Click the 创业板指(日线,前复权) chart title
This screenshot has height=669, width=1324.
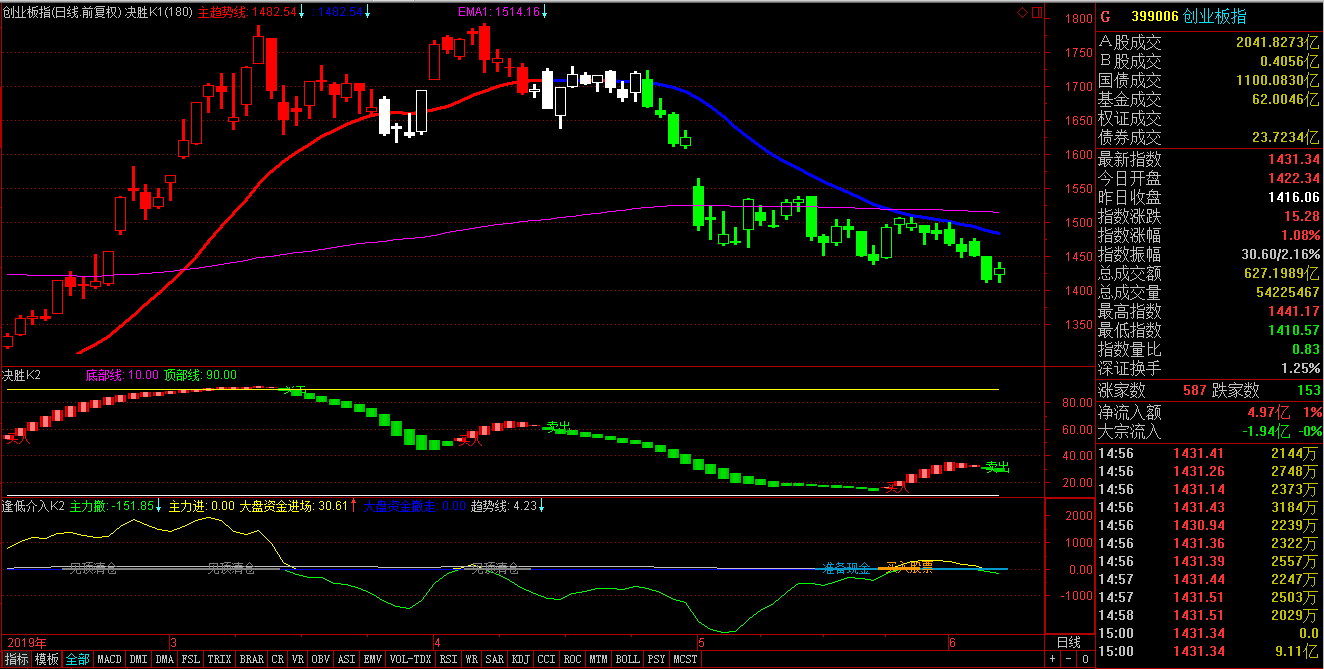[63, 12]
